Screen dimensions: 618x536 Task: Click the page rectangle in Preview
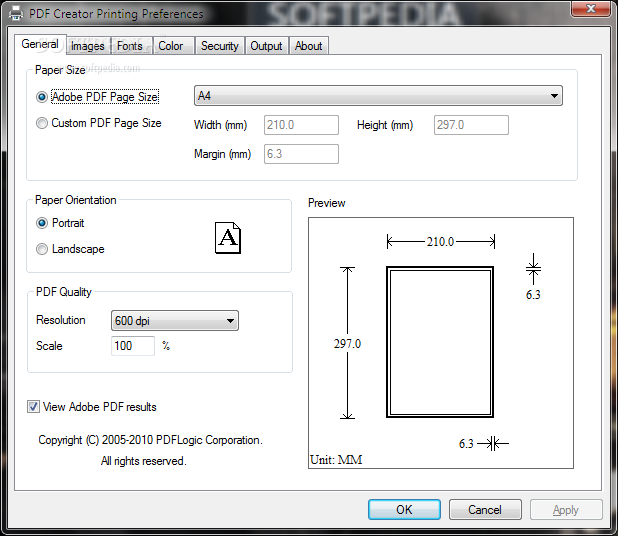tap(440, 342)
